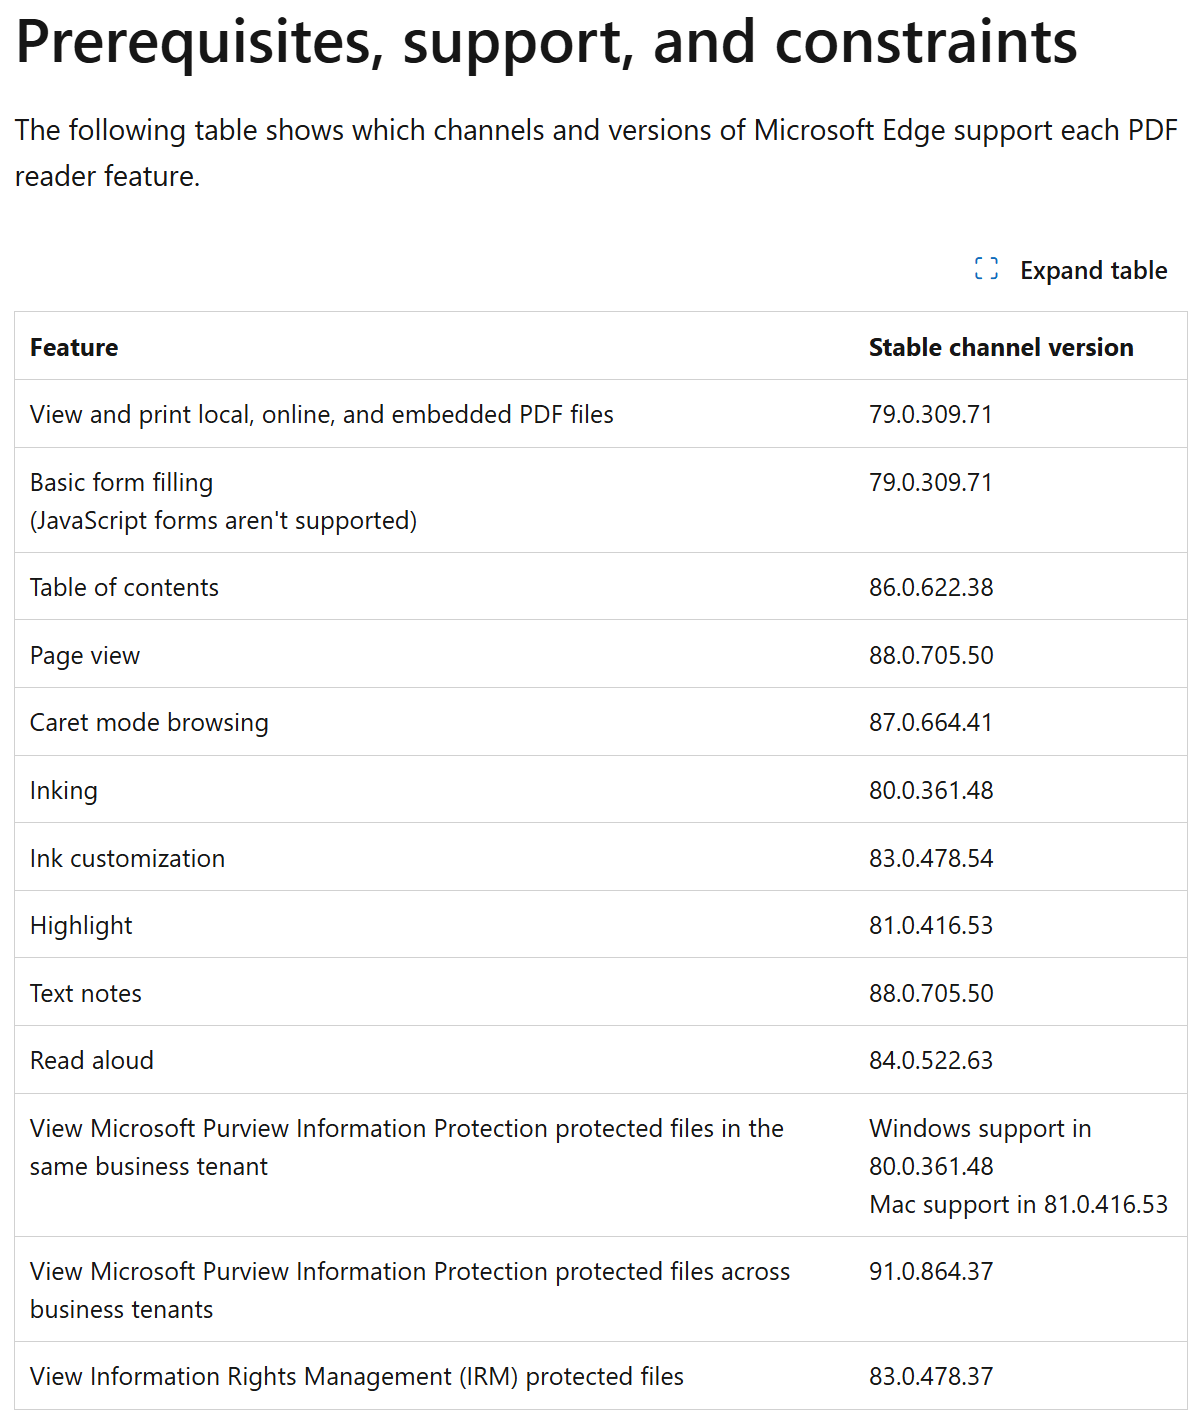The image size is (1204, 1423).
Task: Click the "Mac support in 81.0.416.53" text
Action: (x=1018, y=1205)
